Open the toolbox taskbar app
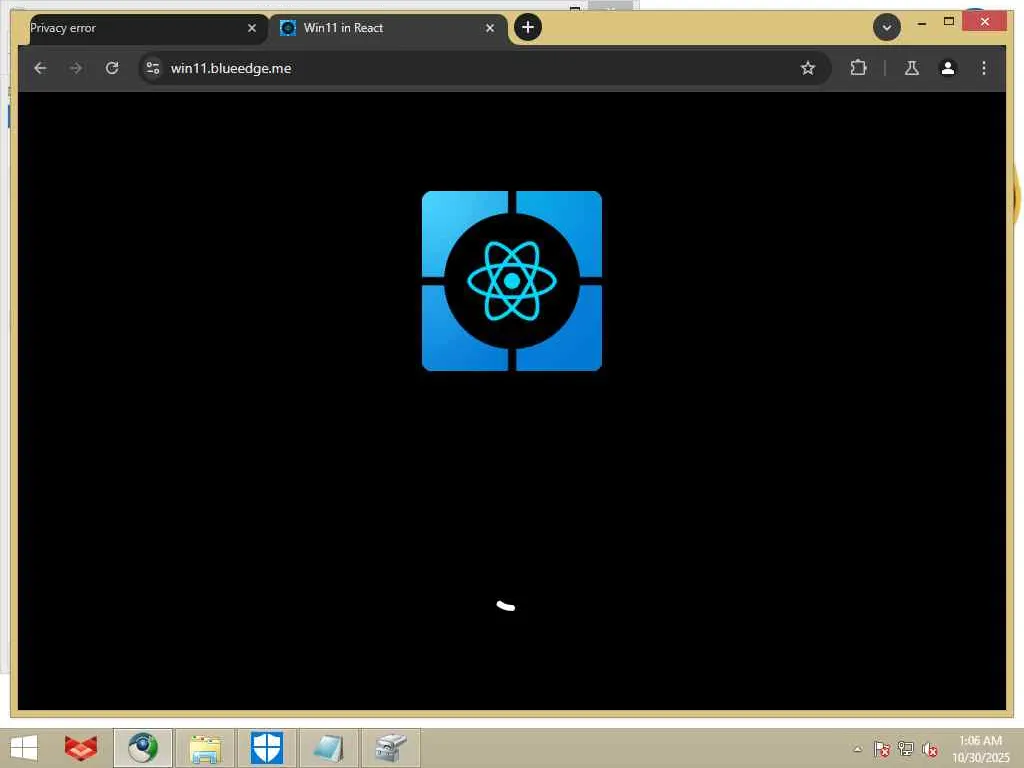This screenshot has height=768, width=1024. pos(391,748)
